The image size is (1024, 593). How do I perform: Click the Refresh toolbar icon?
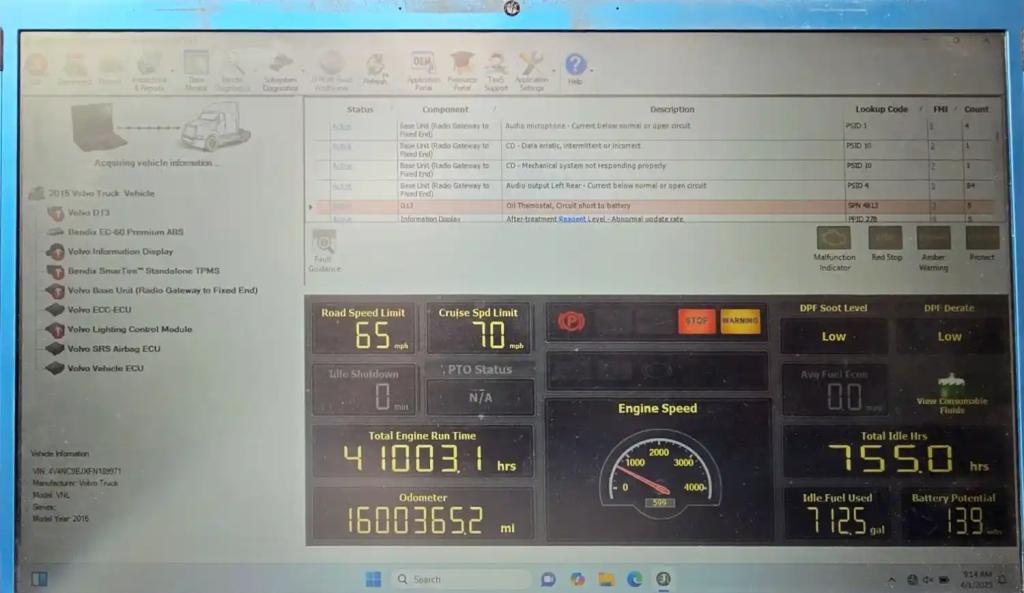pyautogui.click(x=376, y=68)
